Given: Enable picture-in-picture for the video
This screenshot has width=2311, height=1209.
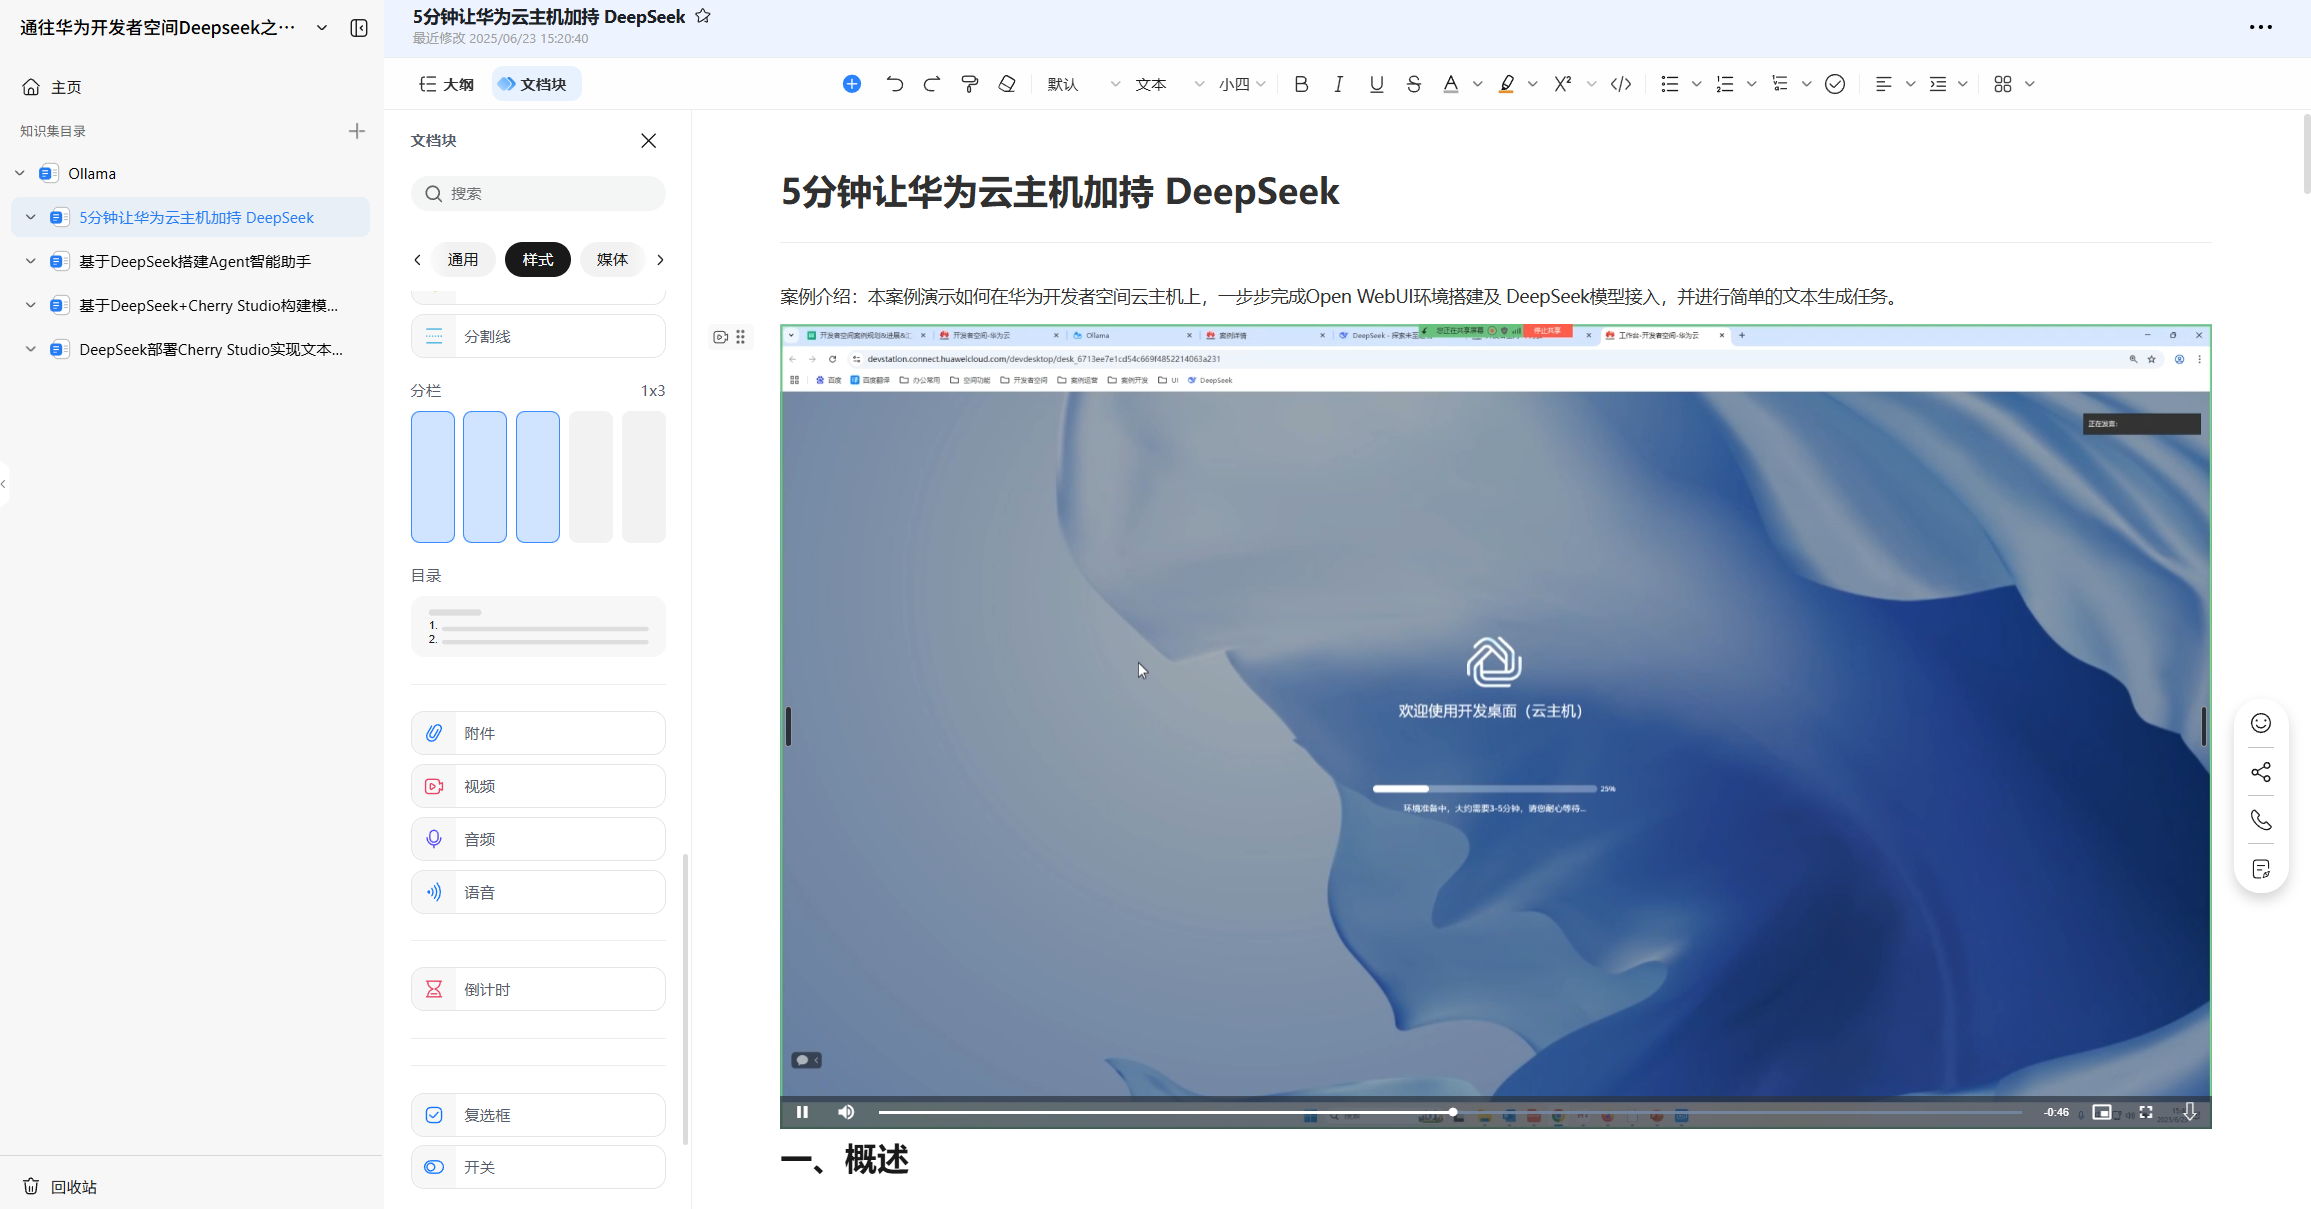Looking at the screenshot, I should pos(2102,1112).
